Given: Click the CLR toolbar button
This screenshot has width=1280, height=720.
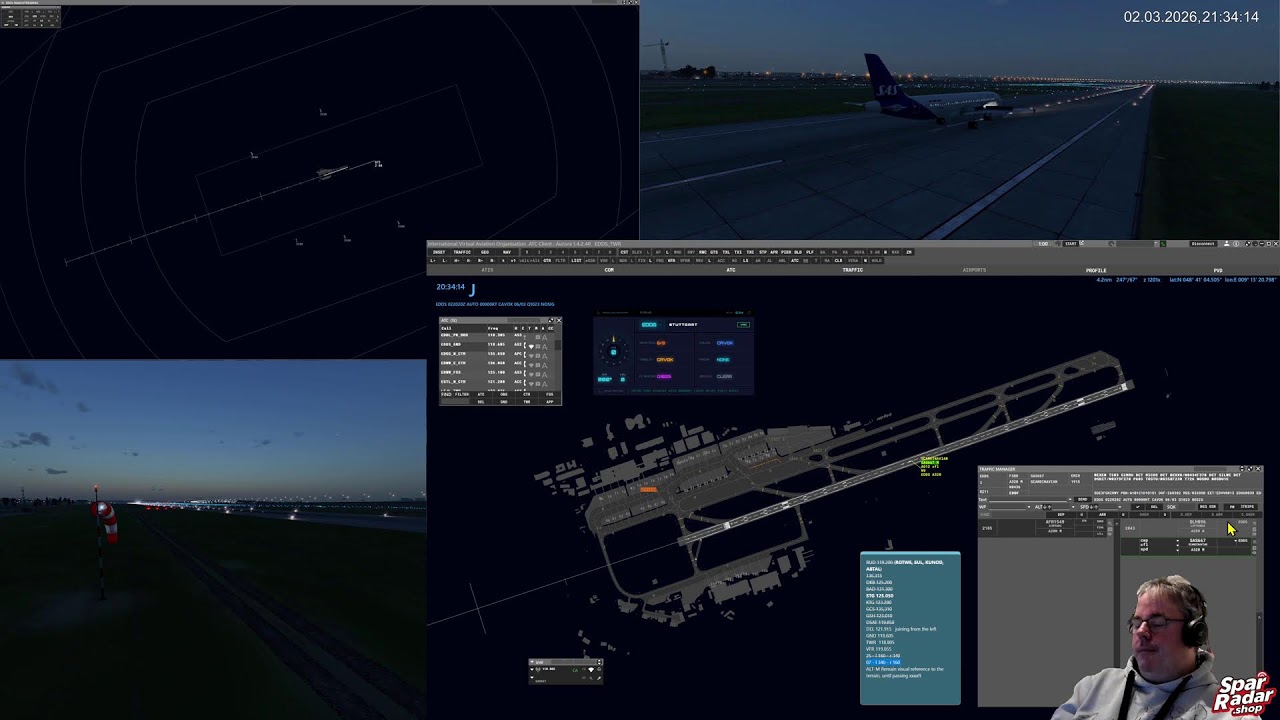Looking at the screenshot, I should click(838, 261).
